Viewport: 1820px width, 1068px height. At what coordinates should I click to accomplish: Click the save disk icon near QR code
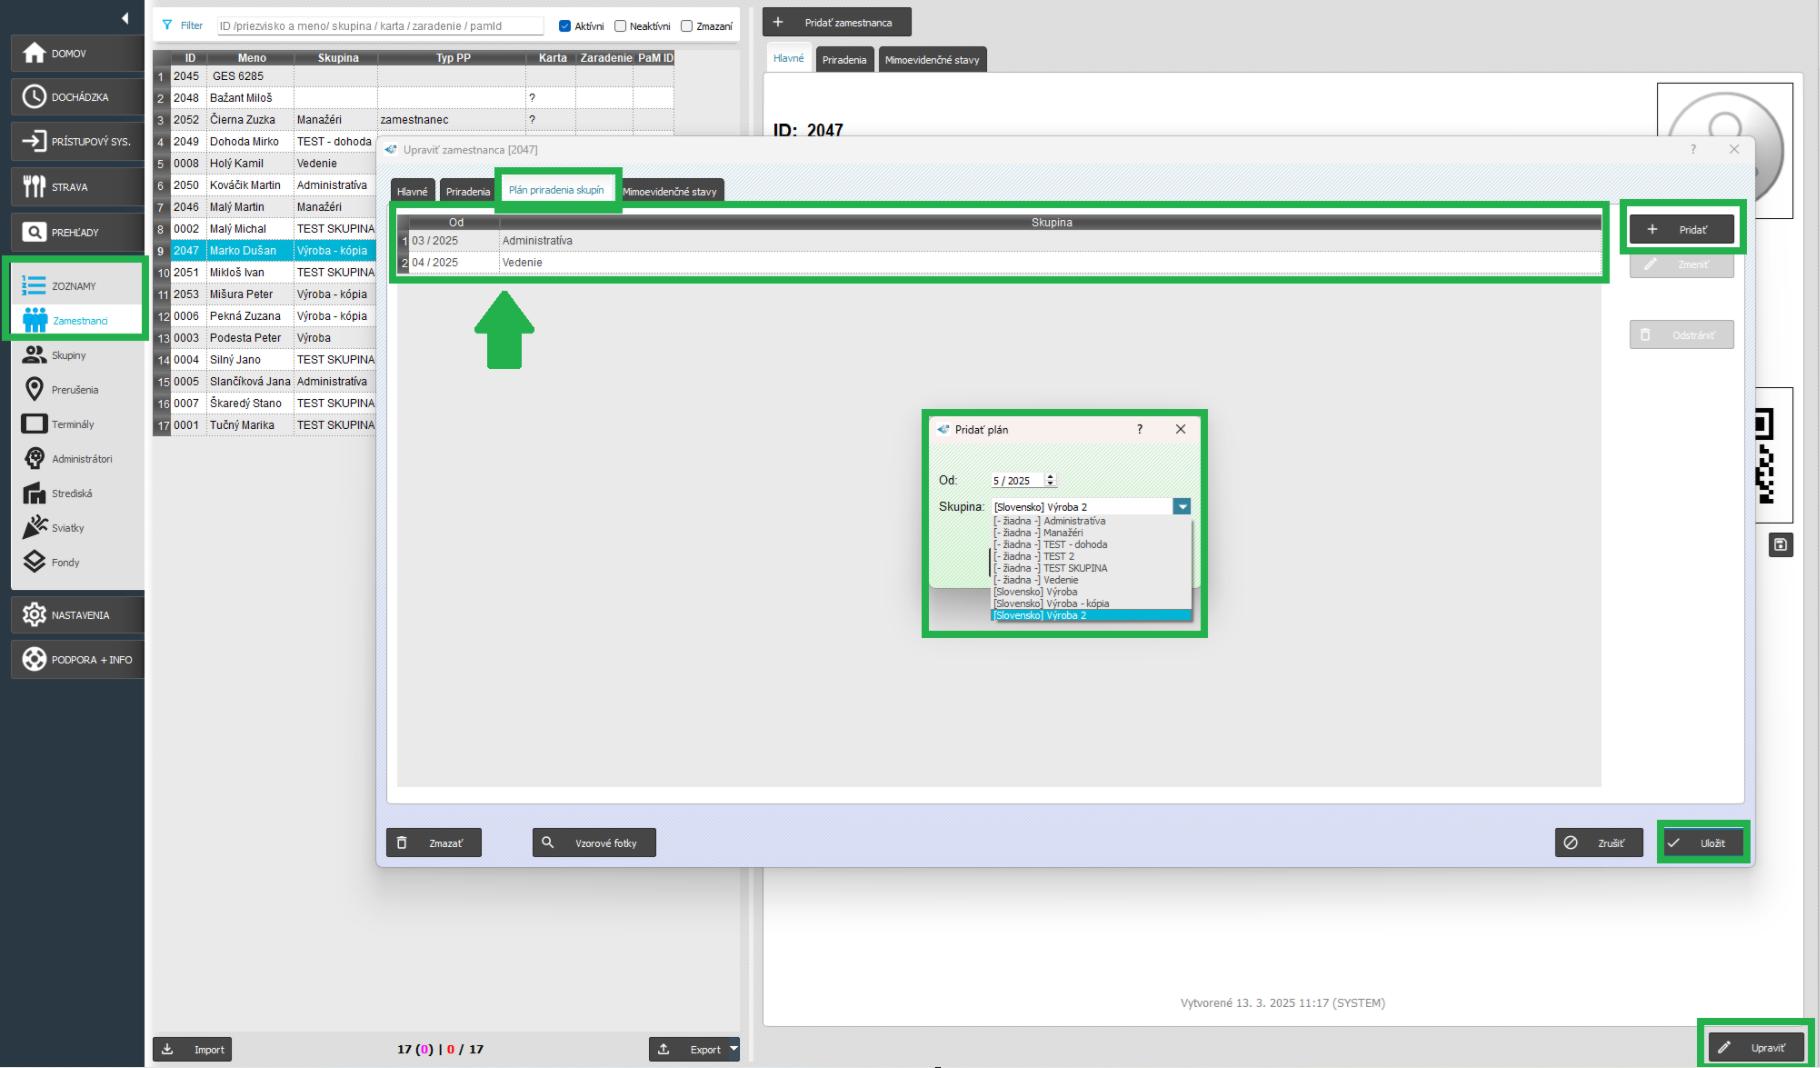1780,545
